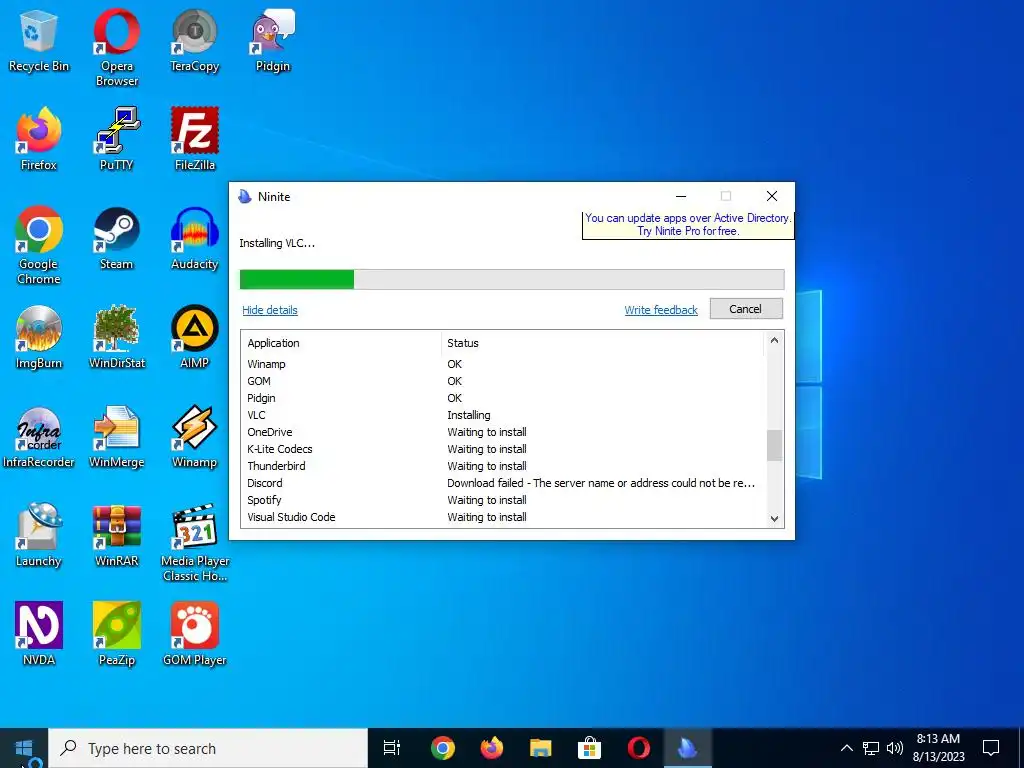This screenshot has width=1024, height=768.
Task: Select the Spotify row in the list
Action: 503,500
